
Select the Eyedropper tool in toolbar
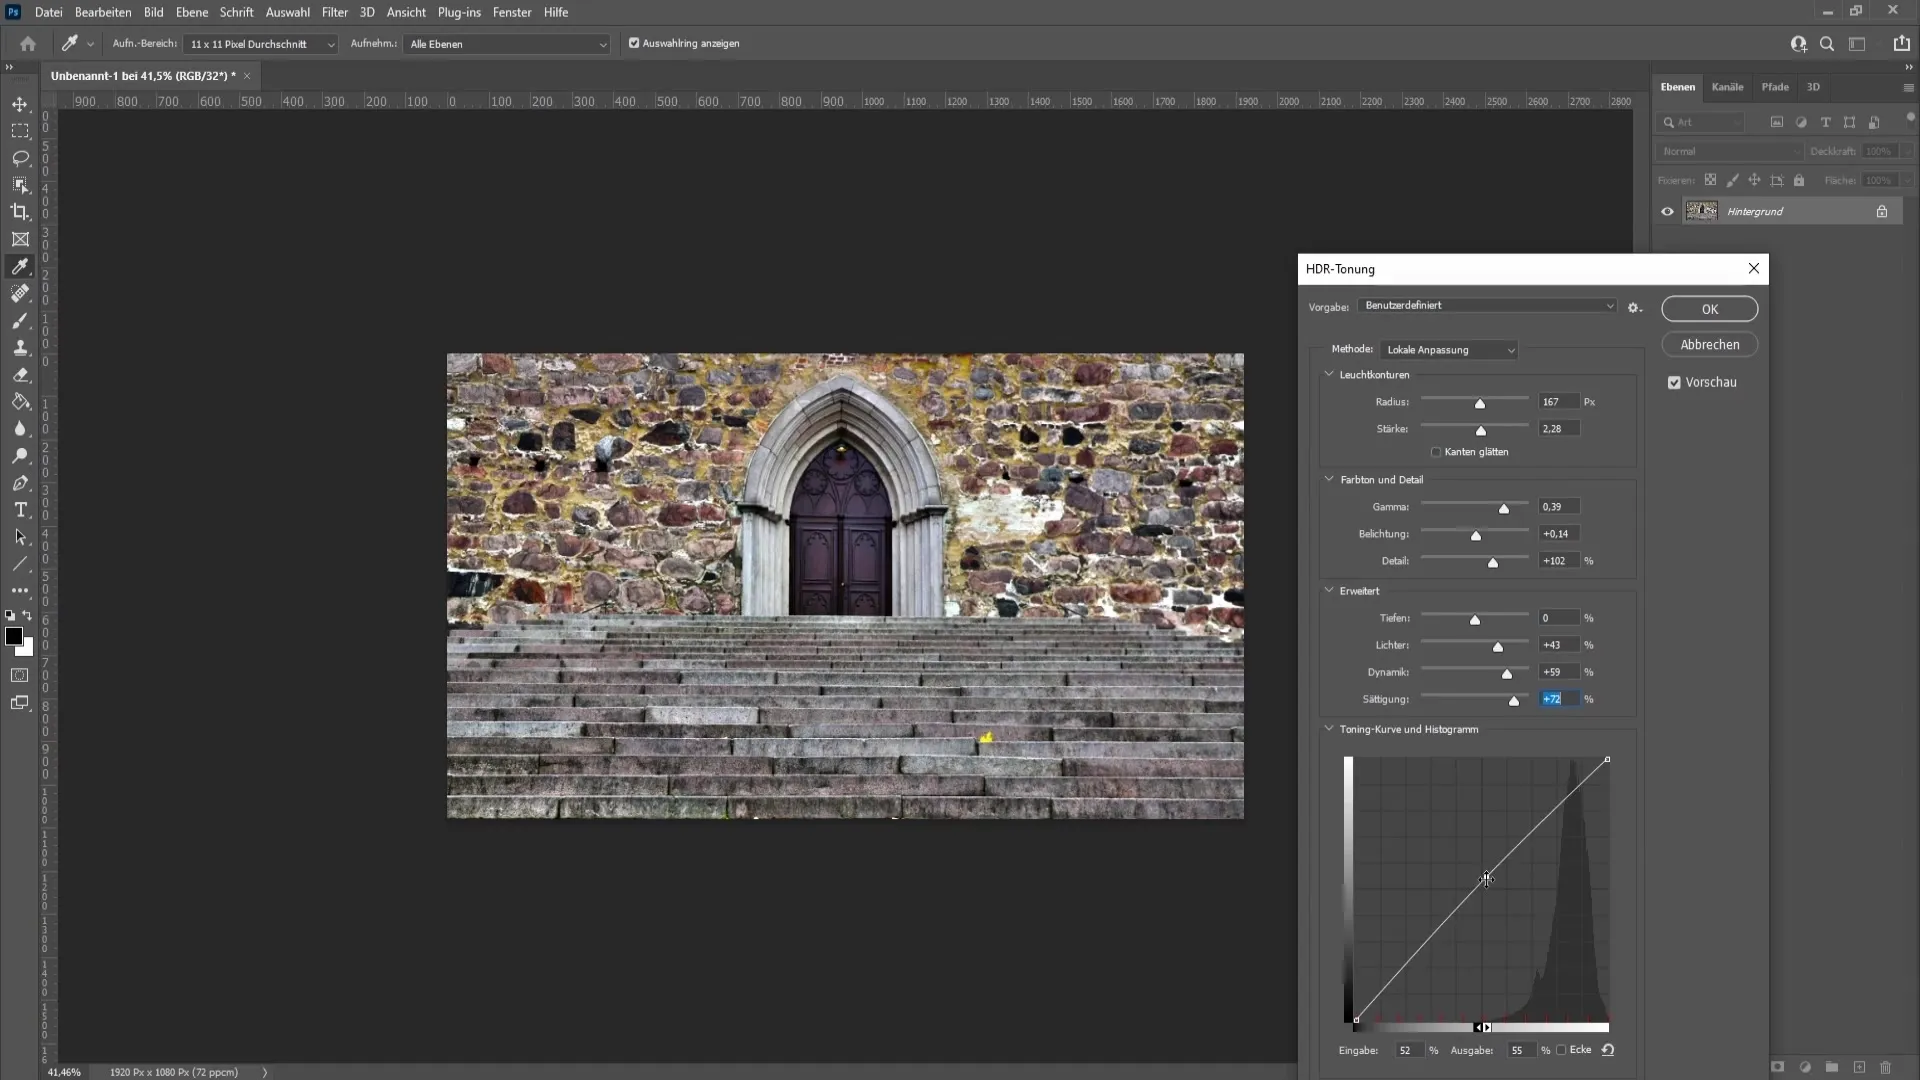click(x=20, y=266)
